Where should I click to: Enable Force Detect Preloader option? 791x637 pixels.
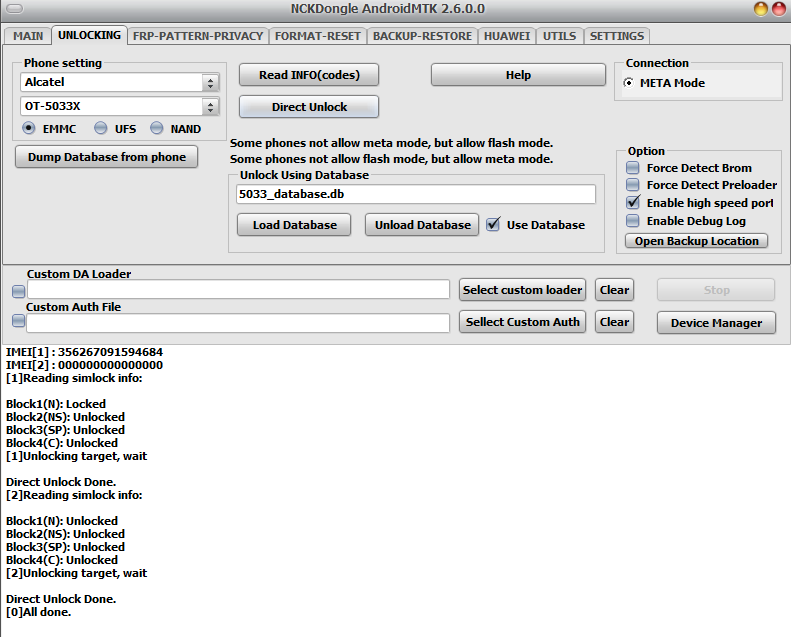click(633, 185)
